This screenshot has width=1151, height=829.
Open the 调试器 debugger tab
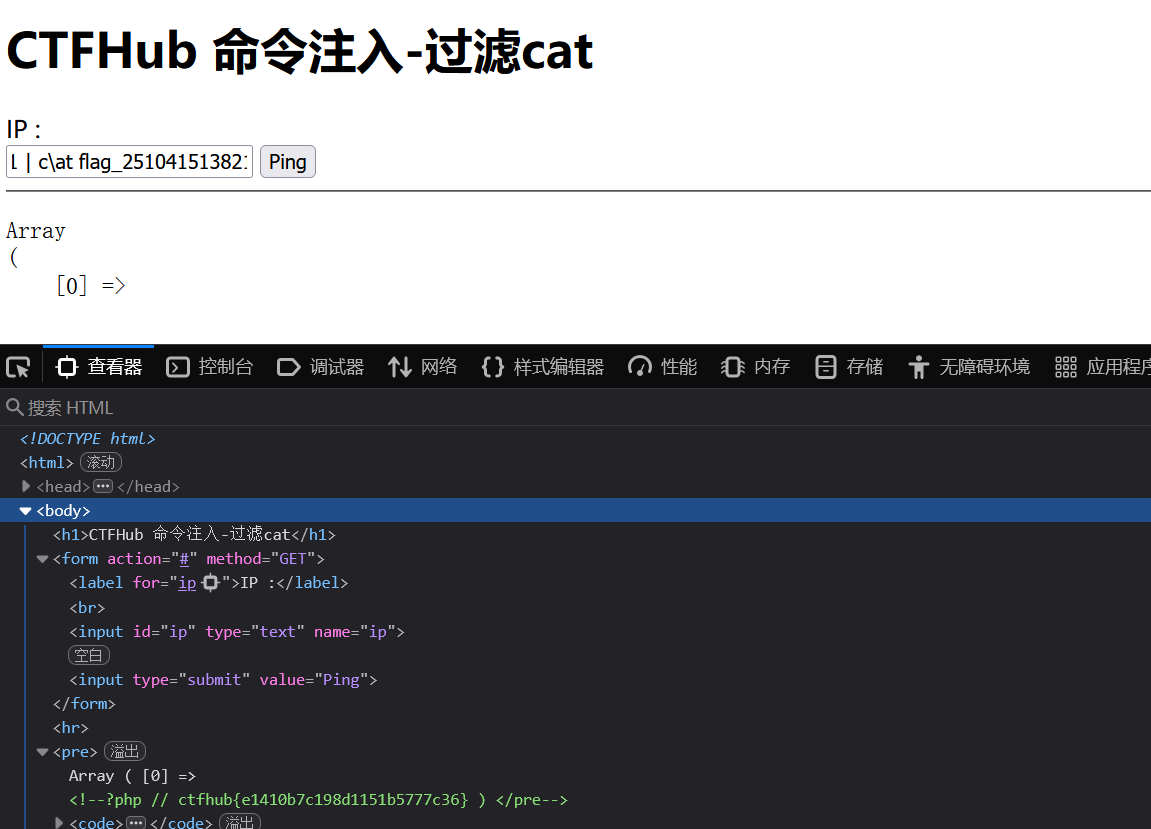pos(321,367)
